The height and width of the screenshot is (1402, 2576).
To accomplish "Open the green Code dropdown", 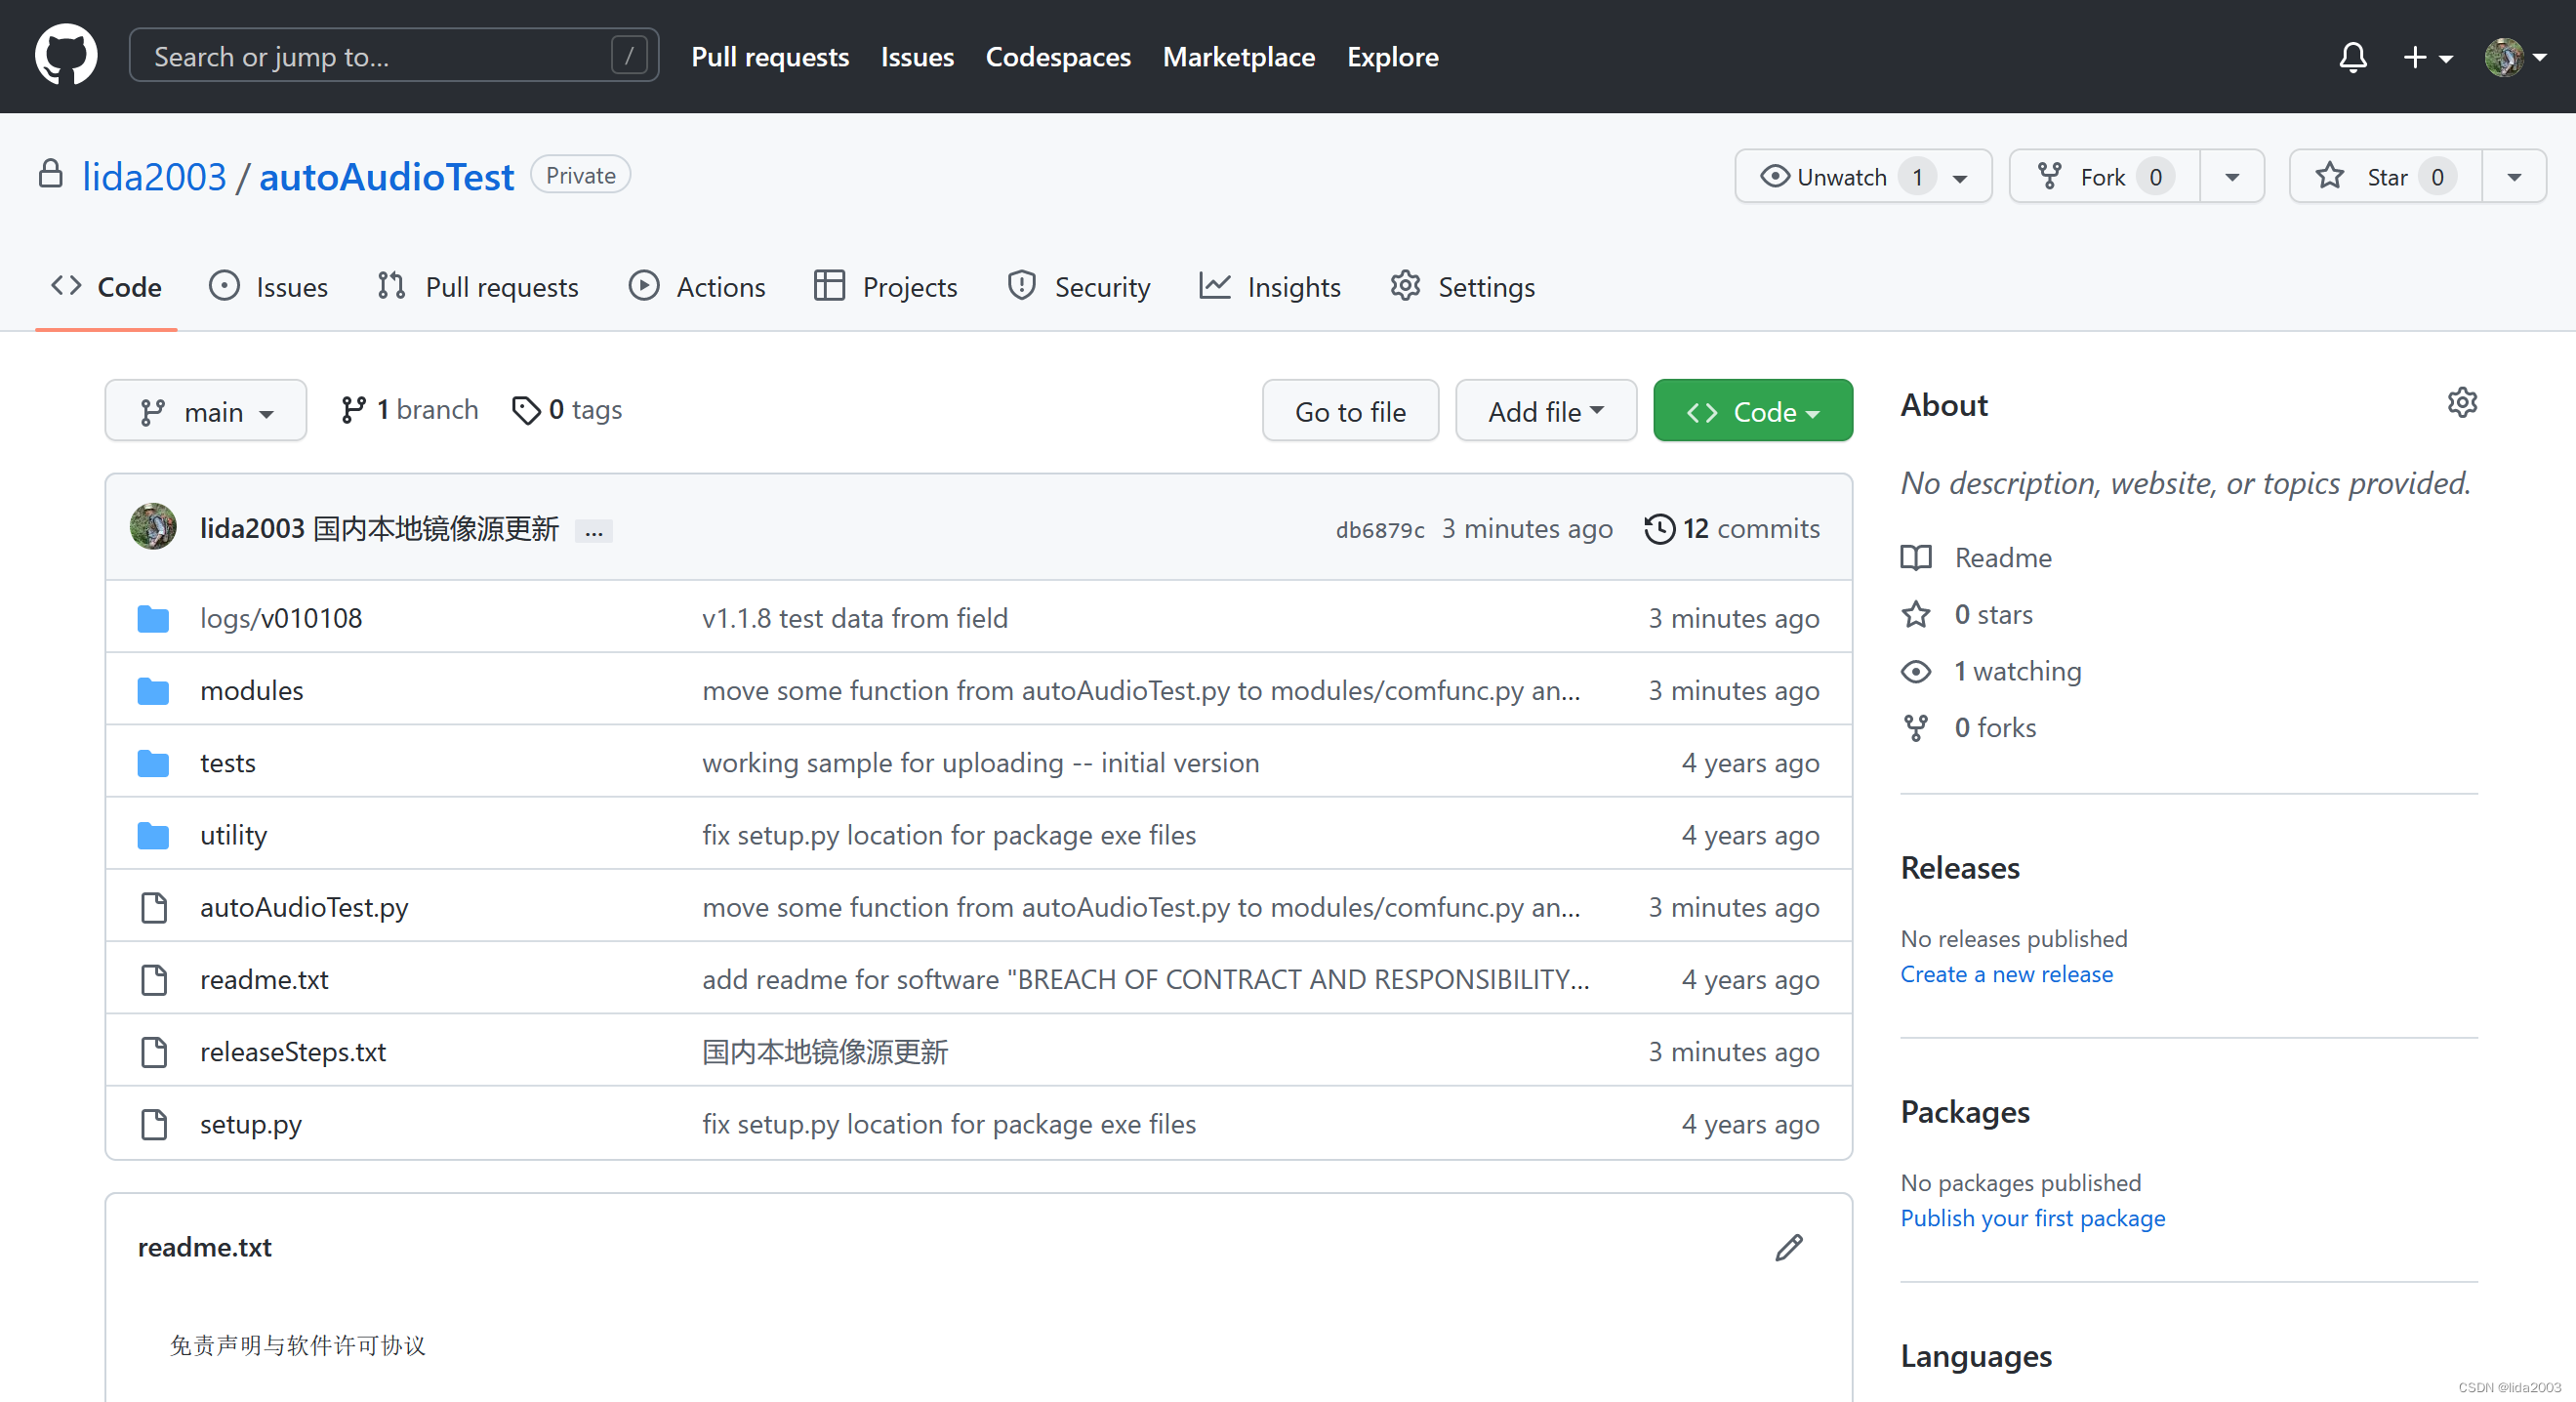I will click(x=1752, y=411).
